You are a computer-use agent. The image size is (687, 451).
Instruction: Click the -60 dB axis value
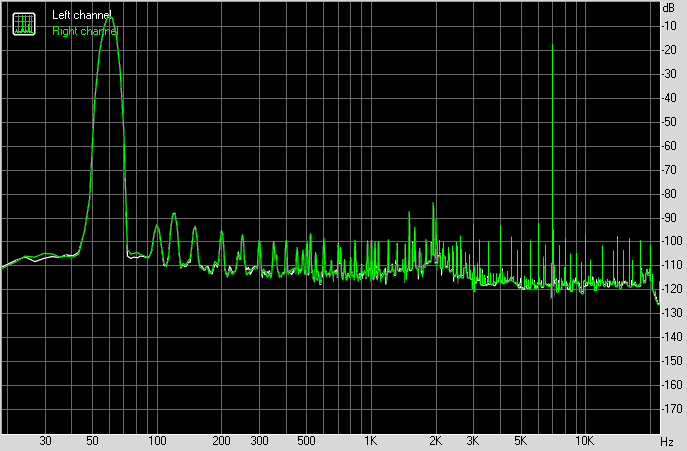pos(669,146)
